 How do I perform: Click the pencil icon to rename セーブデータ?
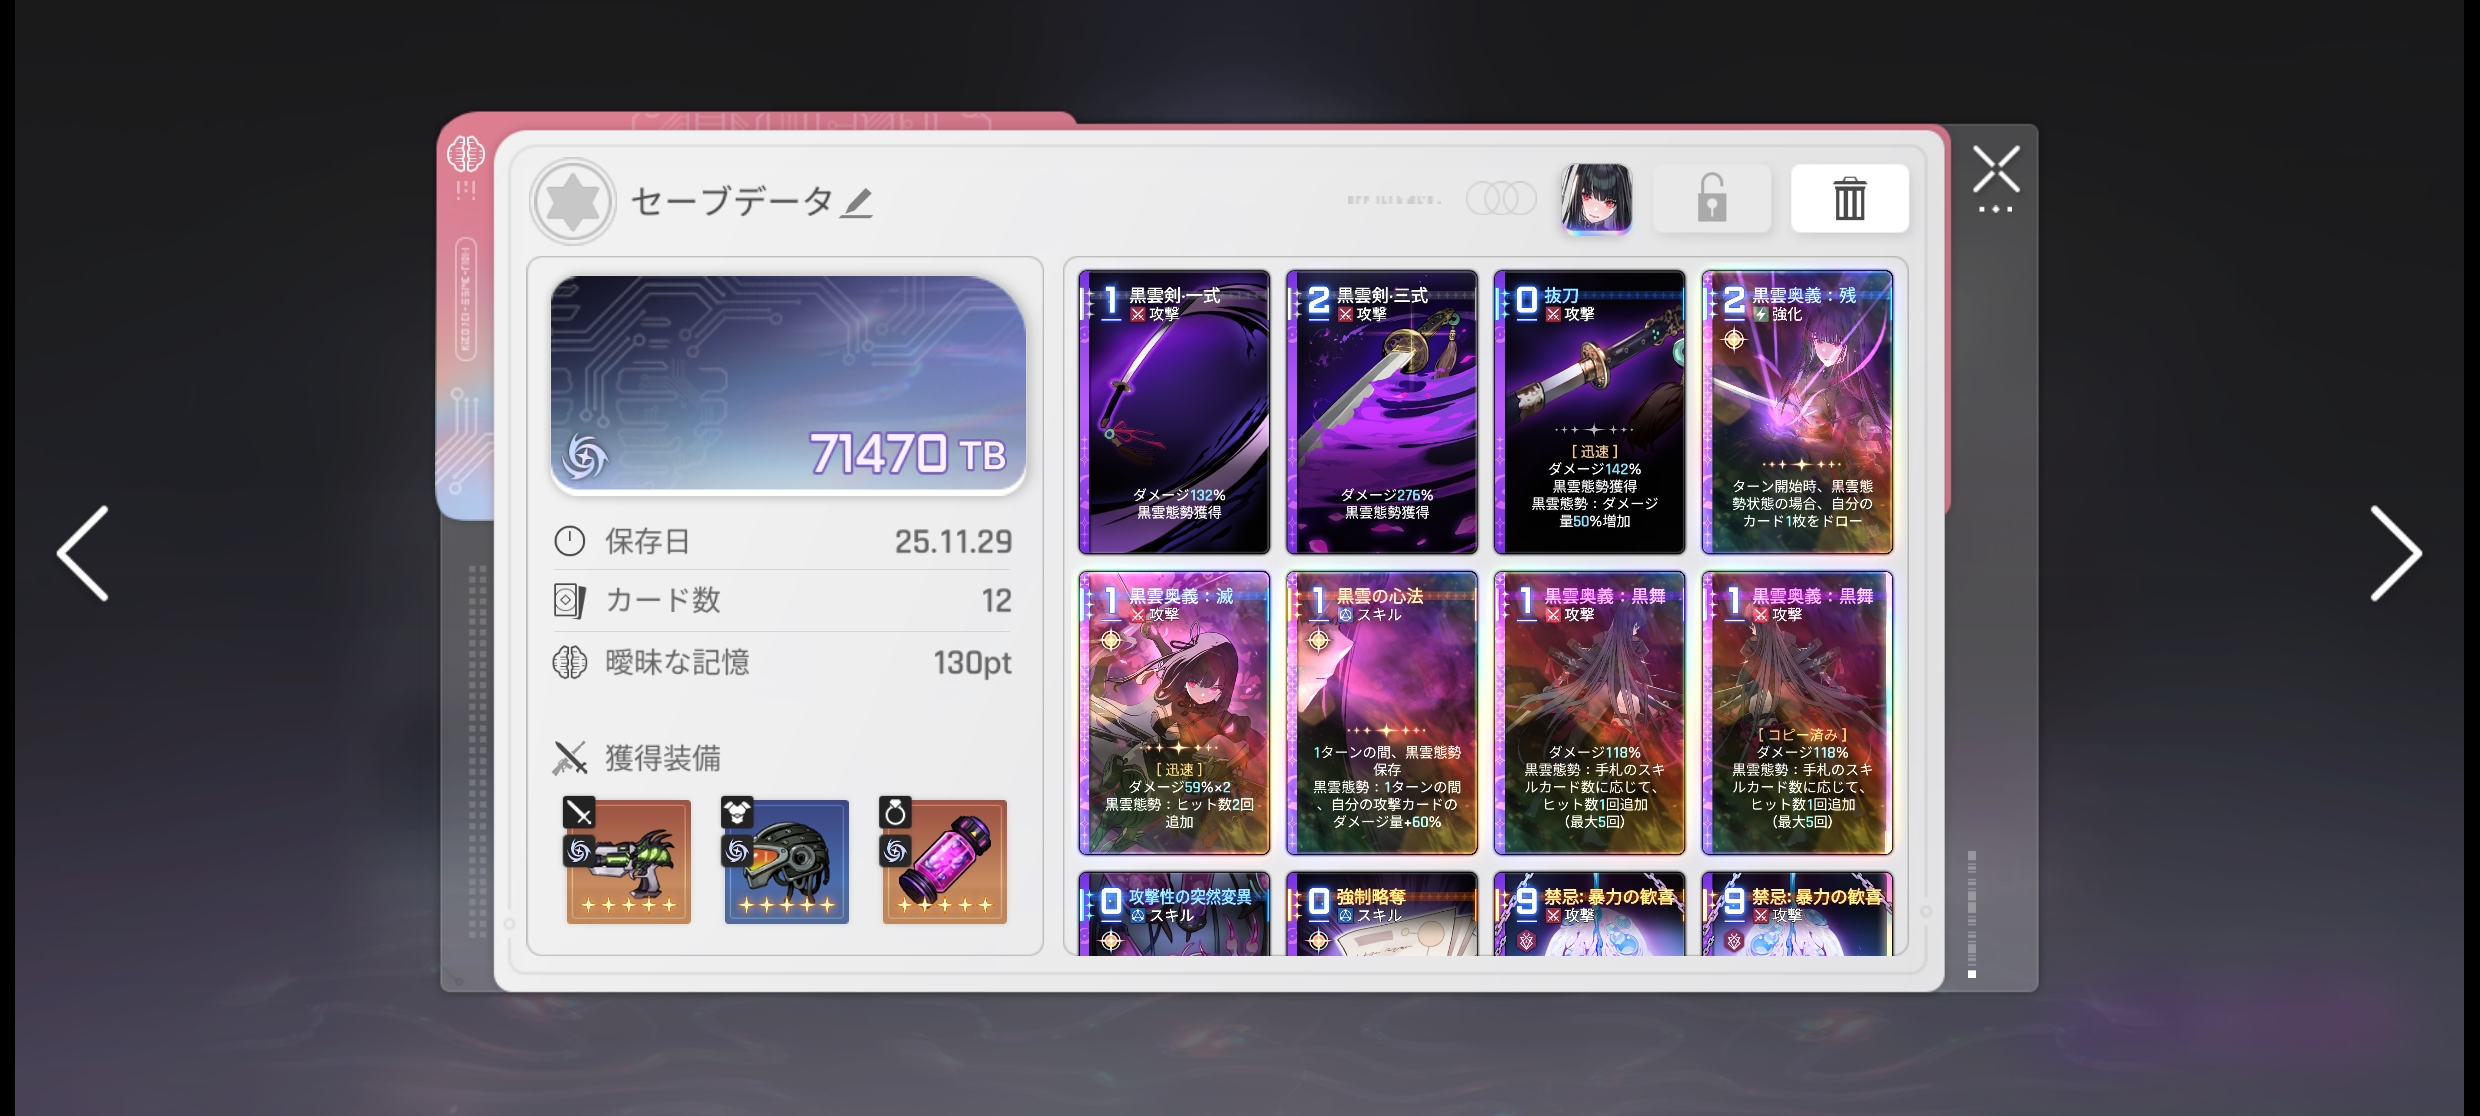(x=856, y=203)
